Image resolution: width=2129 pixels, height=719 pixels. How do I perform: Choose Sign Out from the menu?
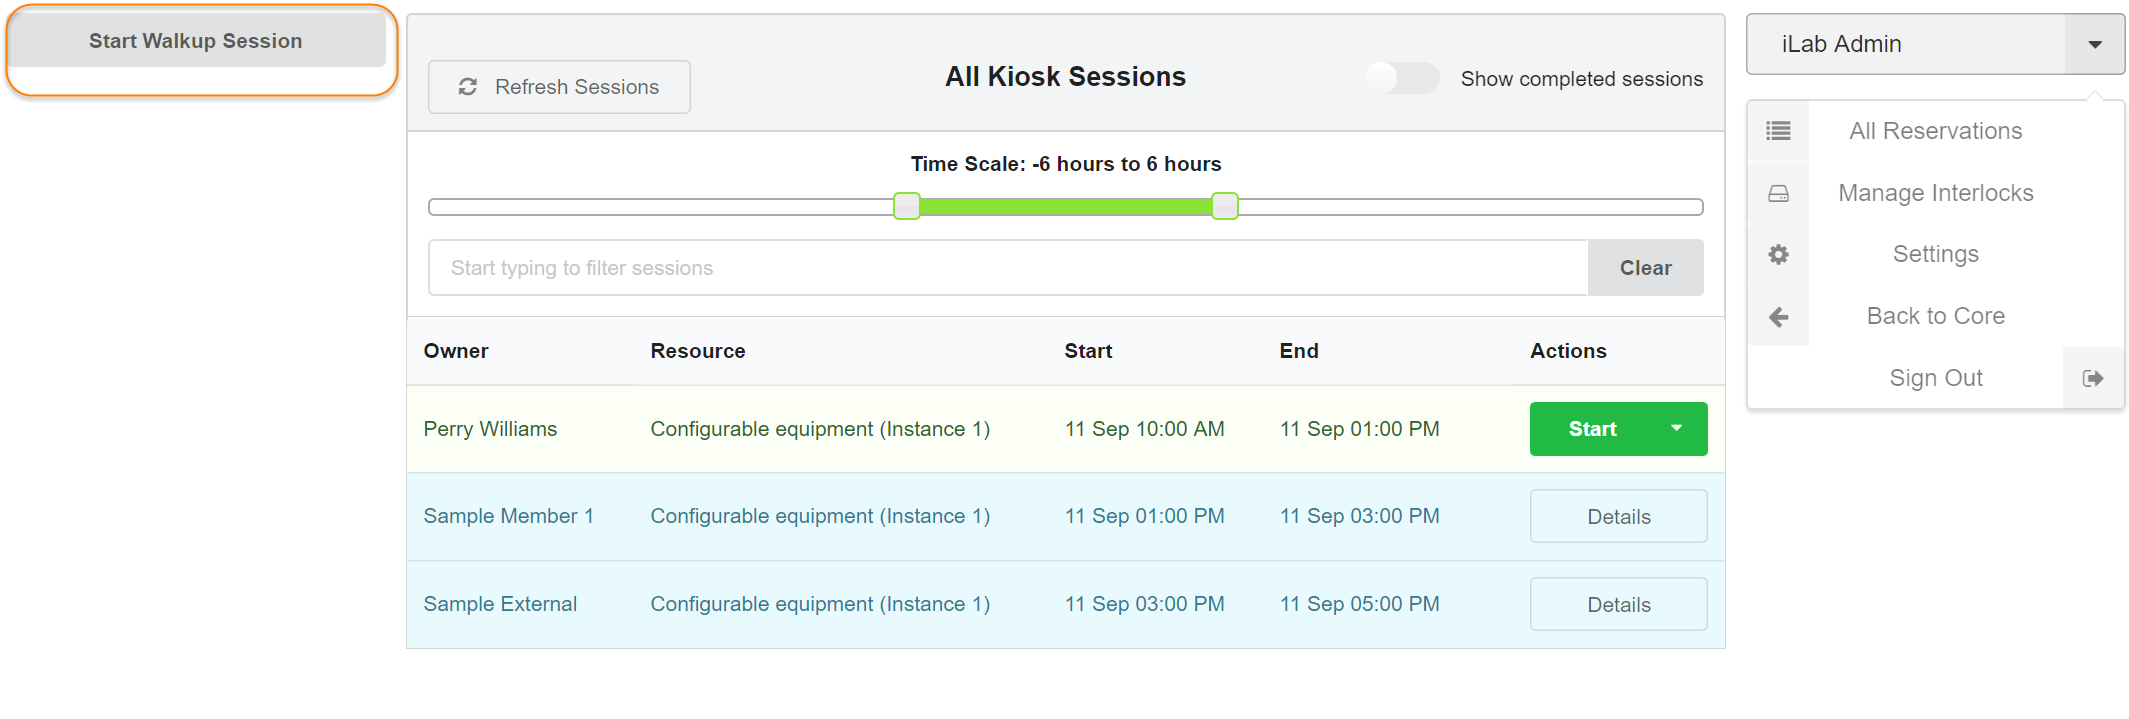pyautogui.click(x=1935, y=378)
